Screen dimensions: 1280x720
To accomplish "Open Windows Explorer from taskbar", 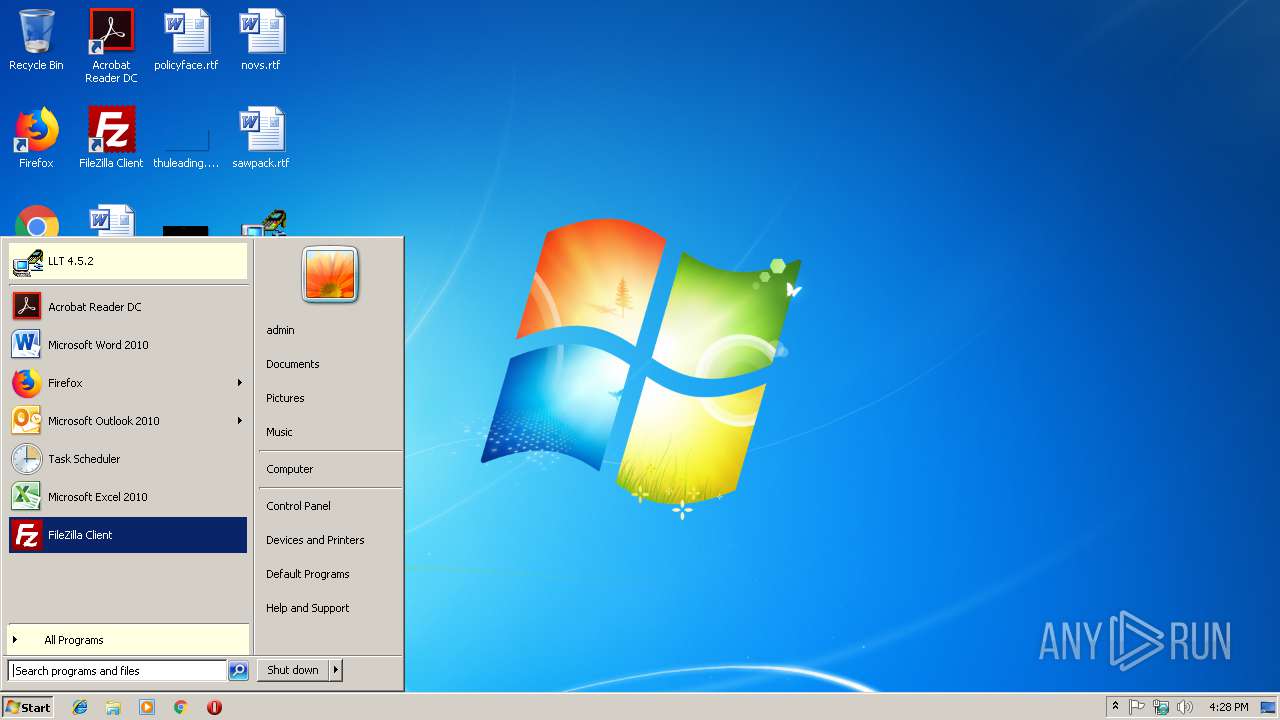I will click(113, 707).
